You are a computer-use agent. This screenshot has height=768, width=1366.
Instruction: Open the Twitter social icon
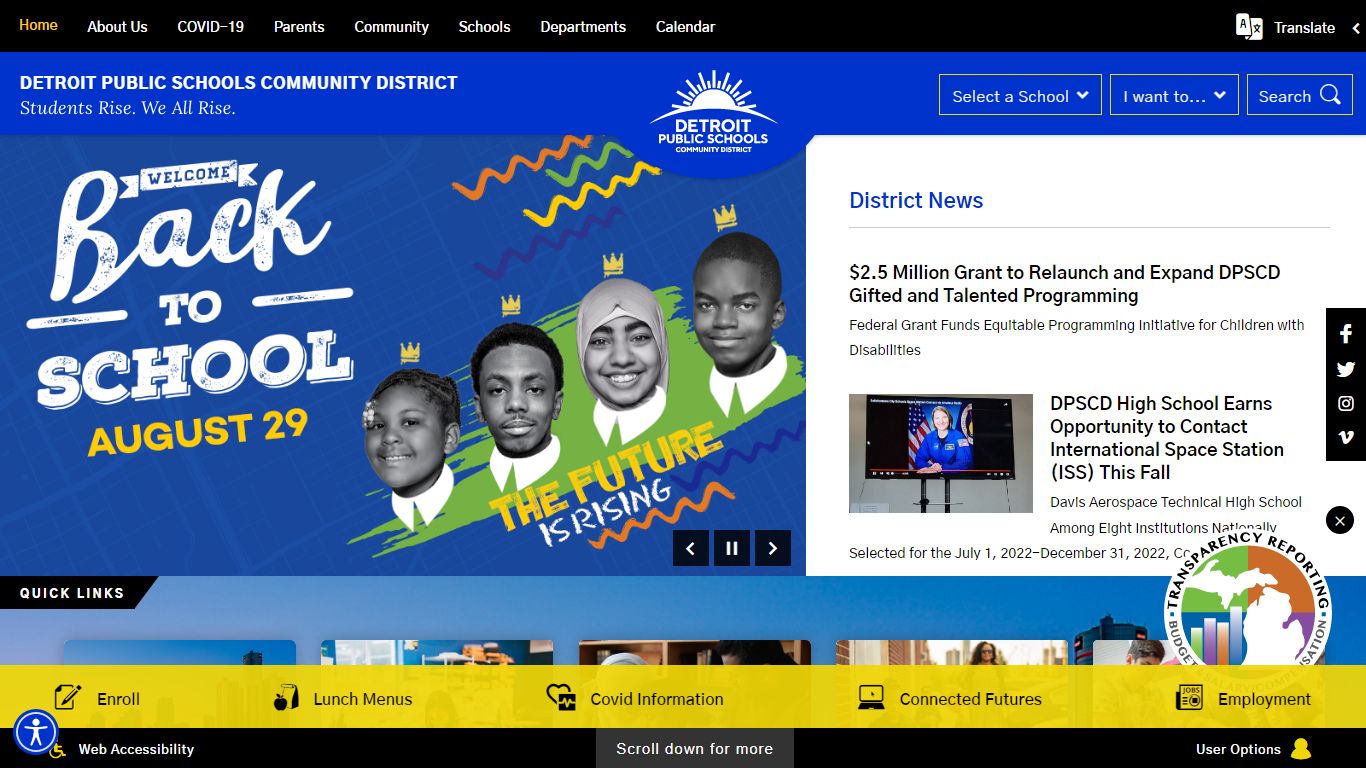[1346, 369]
